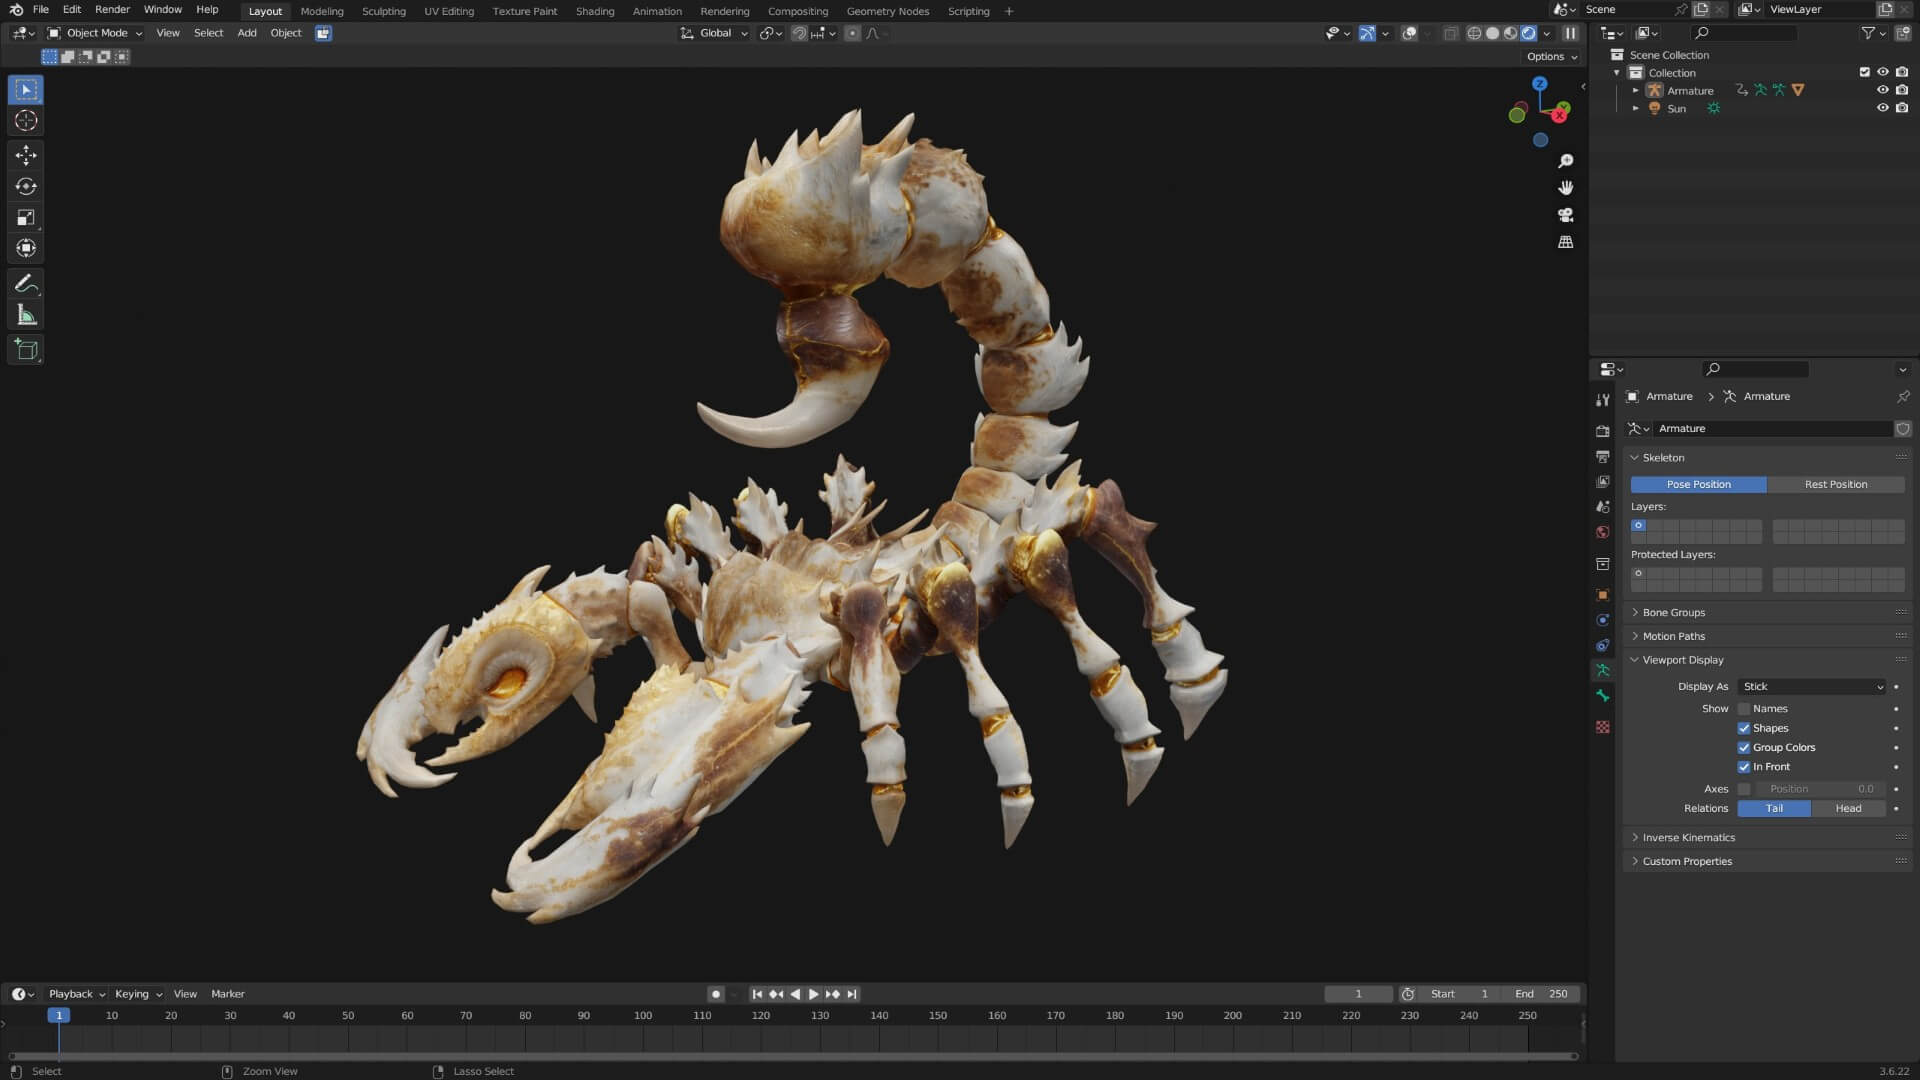The image size is (1920, 1080).
Task: Hide the Sun in viewport
Action: pos(1882,108)
